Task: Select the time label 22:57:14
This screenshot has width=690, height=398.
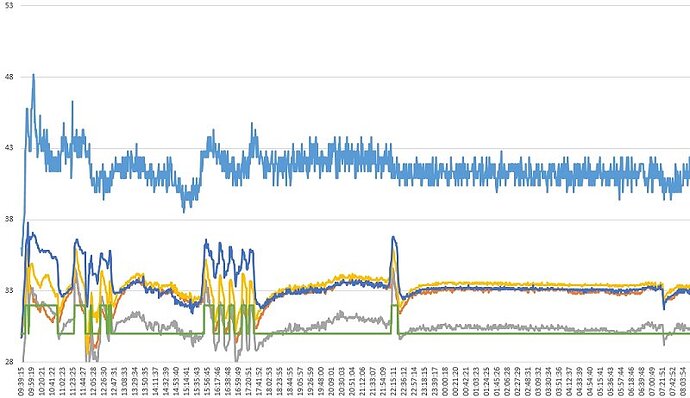Action: click(414, 382)
